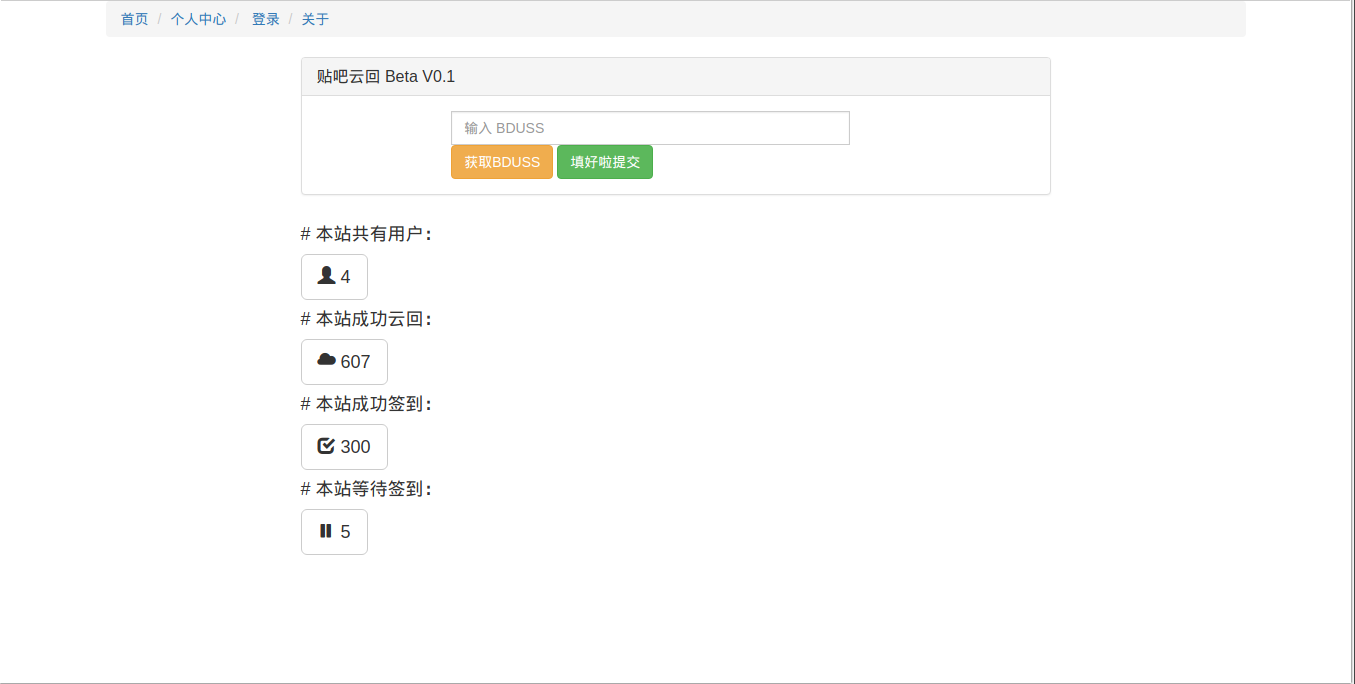
Task: Select the heading 本站成功云回
Action: click(x=366, y=319)
